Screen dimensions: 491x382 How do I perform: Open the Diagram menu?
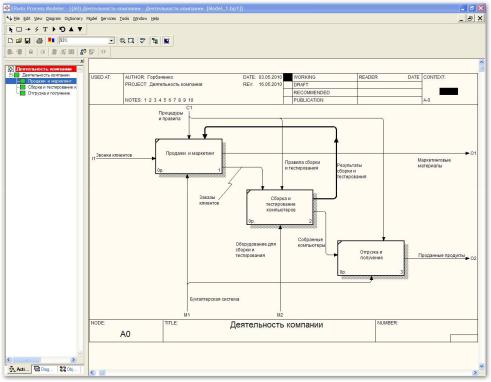click(53, 19)
